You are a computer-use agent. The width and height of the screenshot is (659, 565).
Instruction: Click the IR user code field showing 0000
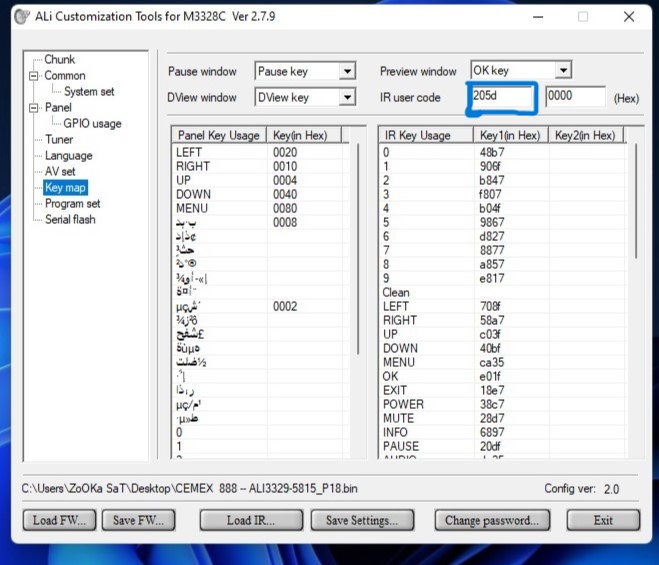575,97
